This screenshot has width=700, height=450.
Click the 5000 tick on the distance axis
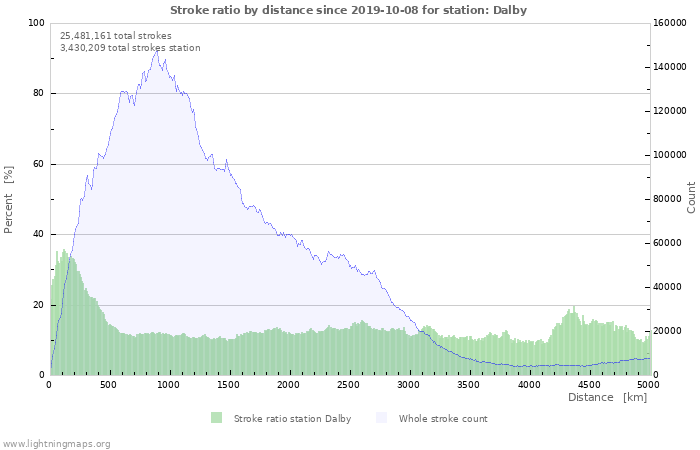[x=648, y=385]
